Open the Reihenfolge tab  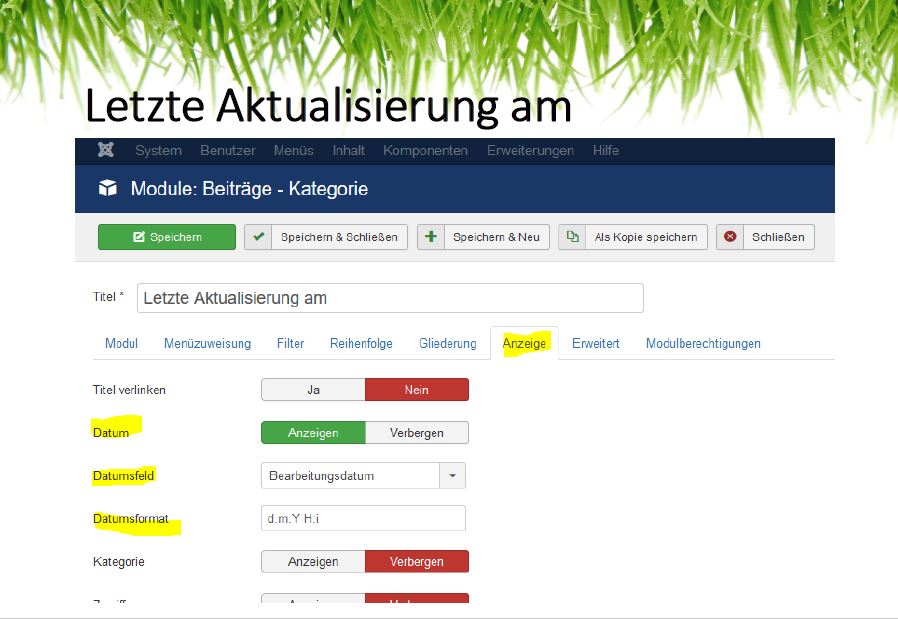click(361, 344)
